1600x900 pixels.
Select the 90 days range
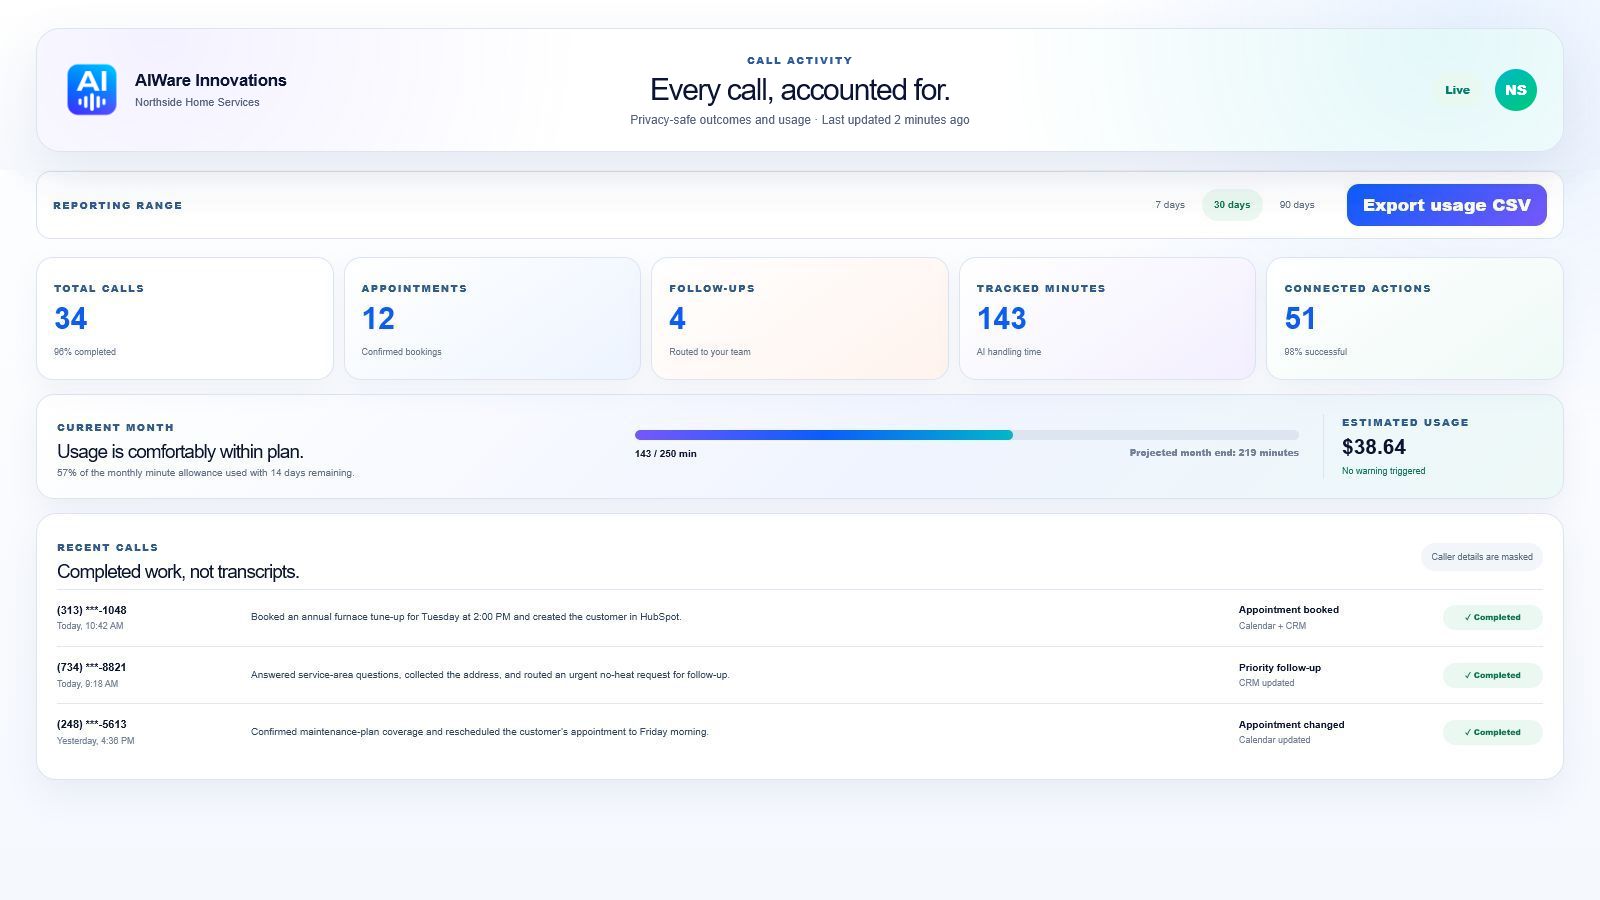point(1296,205)
